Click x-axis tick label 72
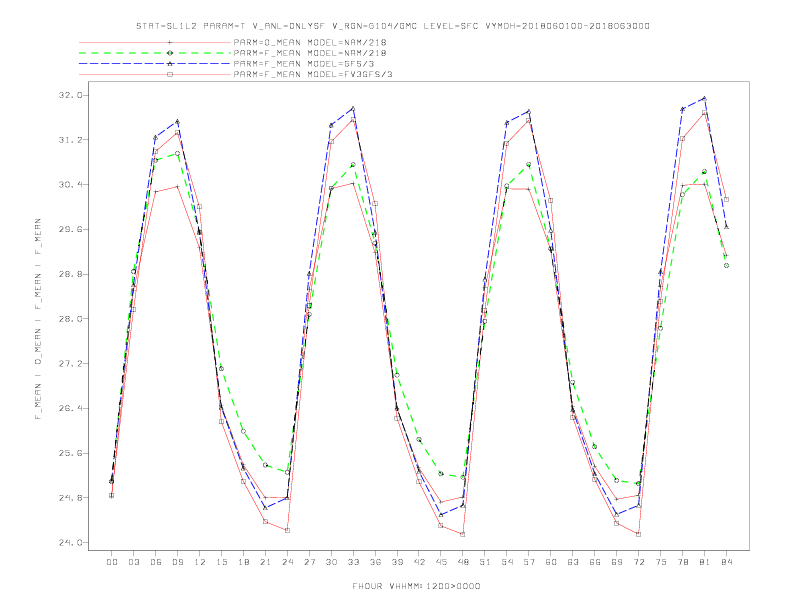 pos(639,562)
